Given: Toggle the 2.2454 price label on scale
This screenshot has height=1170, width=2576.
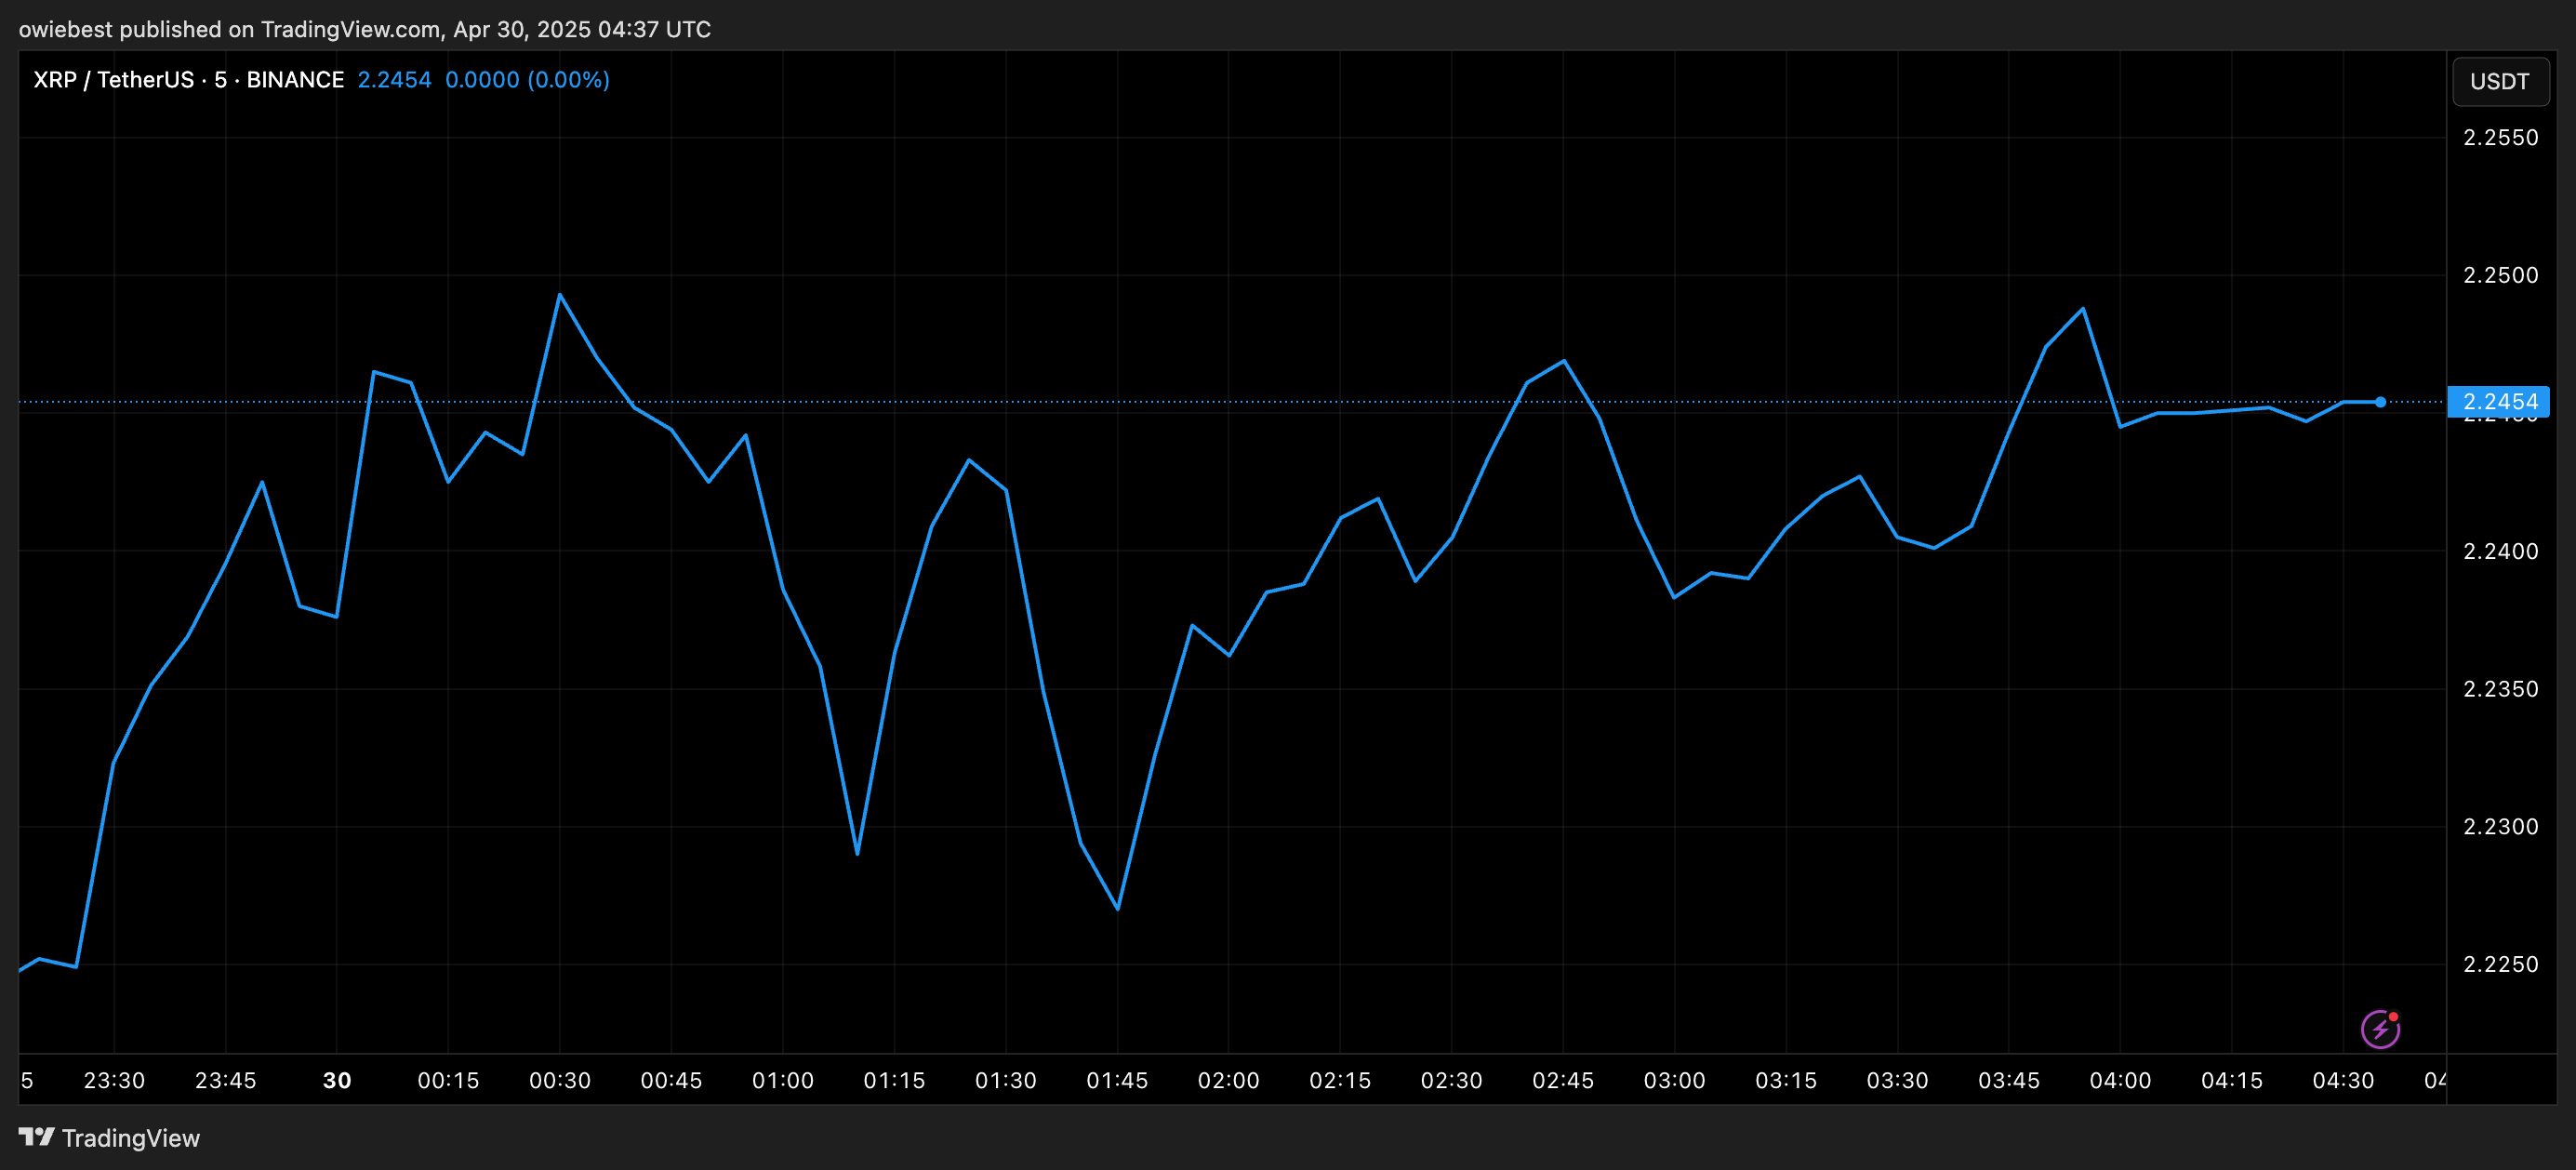Looking at the screenshot, I should coord(2501,402).
